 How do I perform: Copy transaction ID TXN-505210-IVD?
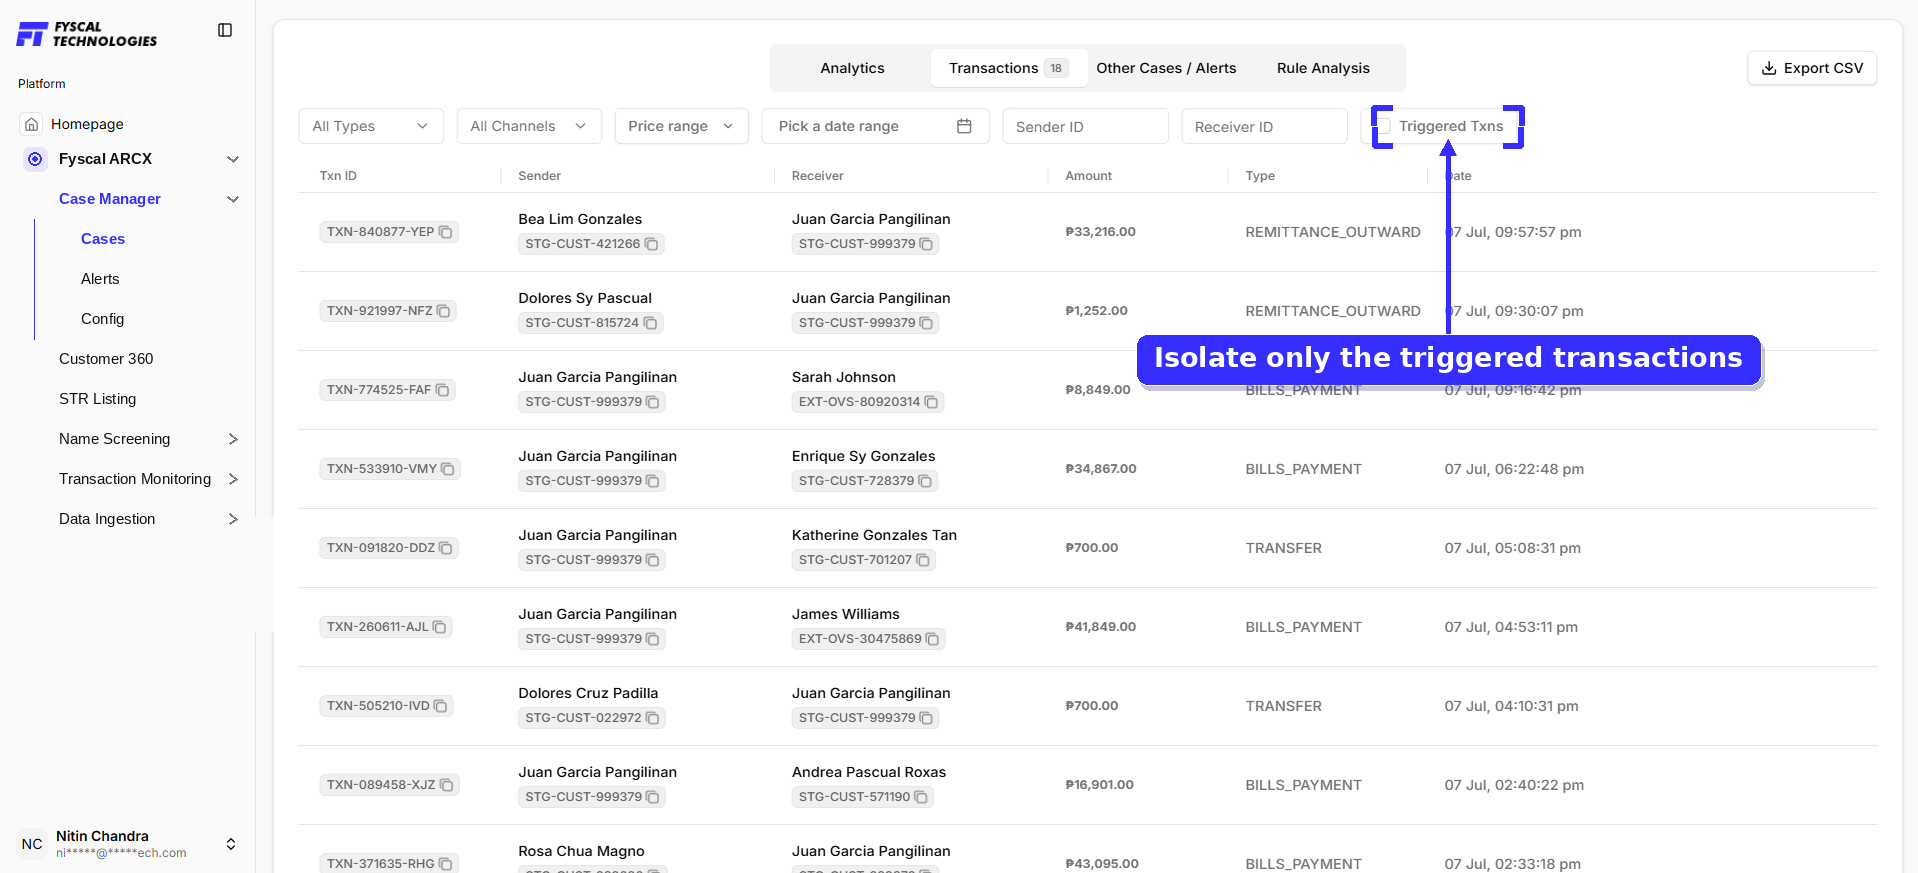pos(440,706)
